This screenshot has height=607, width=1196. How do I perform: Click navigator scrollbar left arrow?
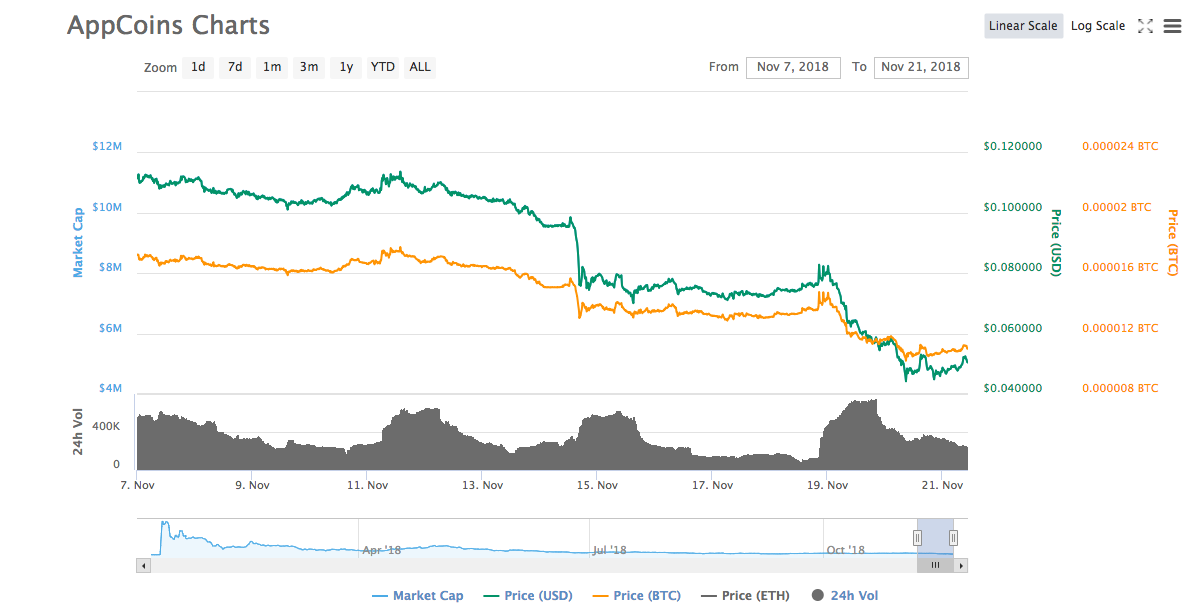coord(143,566)
